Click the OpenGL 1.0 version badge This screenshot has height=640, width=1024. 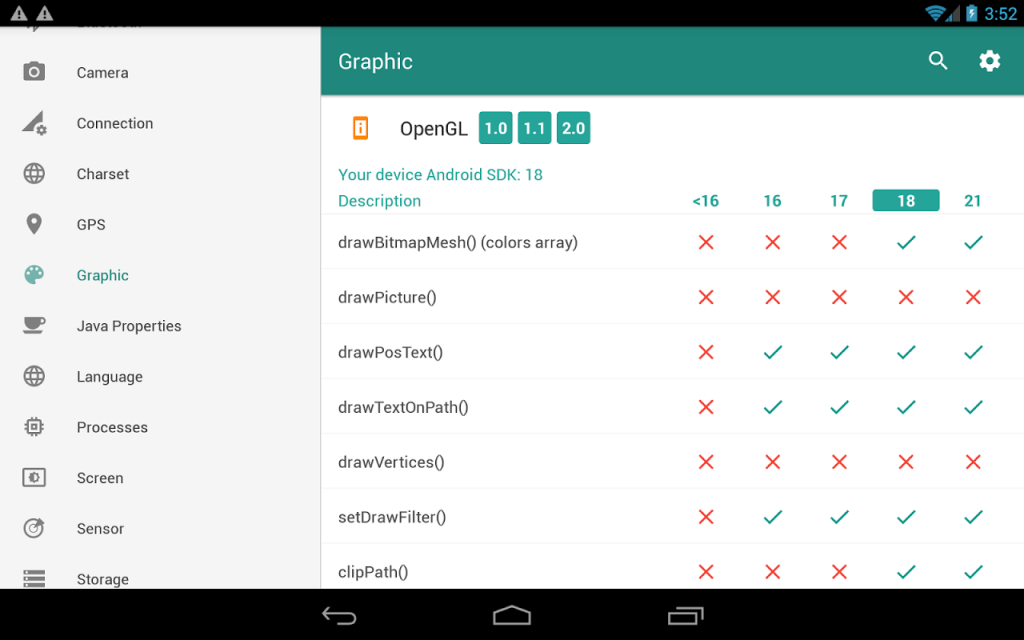496,128
